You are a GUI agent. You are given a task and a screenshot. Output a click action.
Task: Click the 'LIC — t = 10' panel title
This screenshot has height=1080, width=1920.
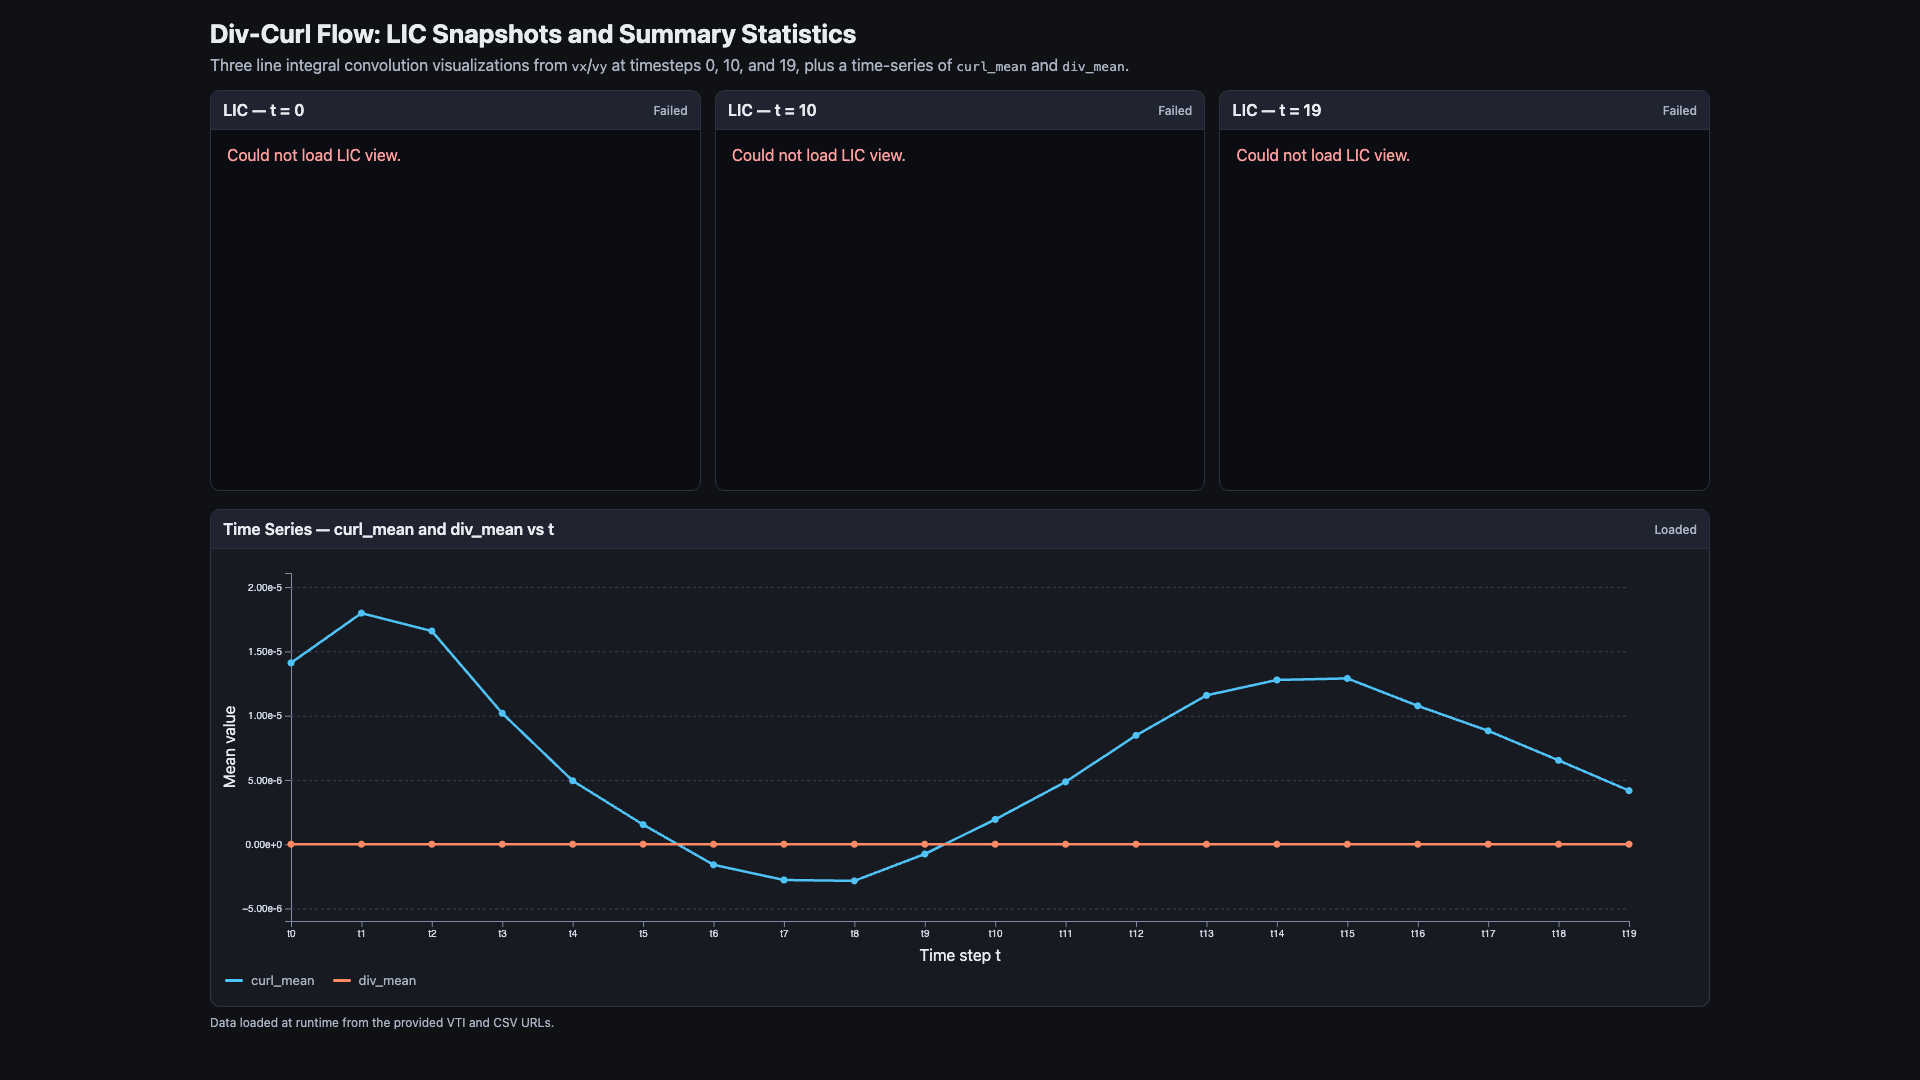tap(772, 111)
